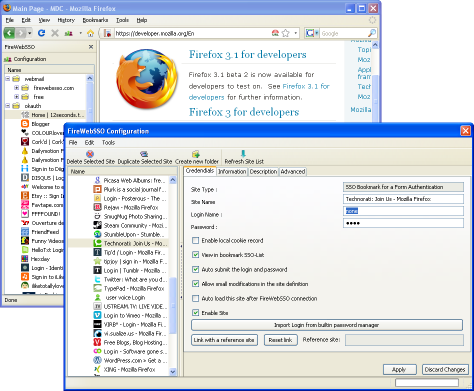Click the Configuration icon in FireWebSSO sidebar
474x391 pixels.
(x=8, y=59)
